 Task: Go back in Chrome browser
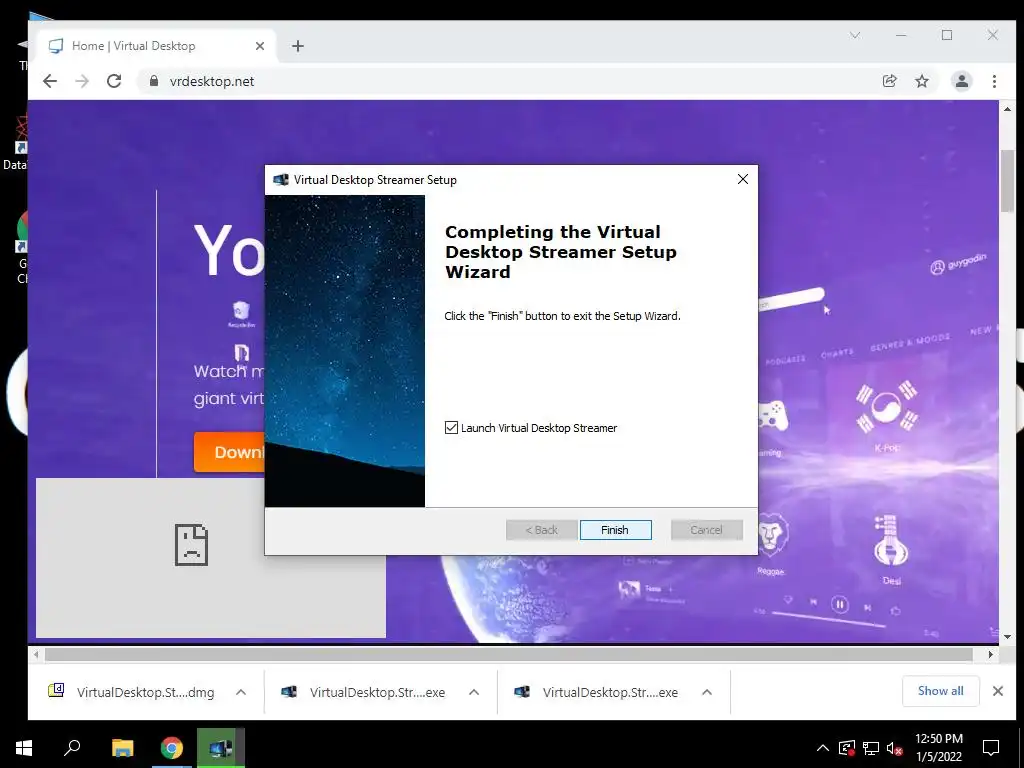(50, 81)
